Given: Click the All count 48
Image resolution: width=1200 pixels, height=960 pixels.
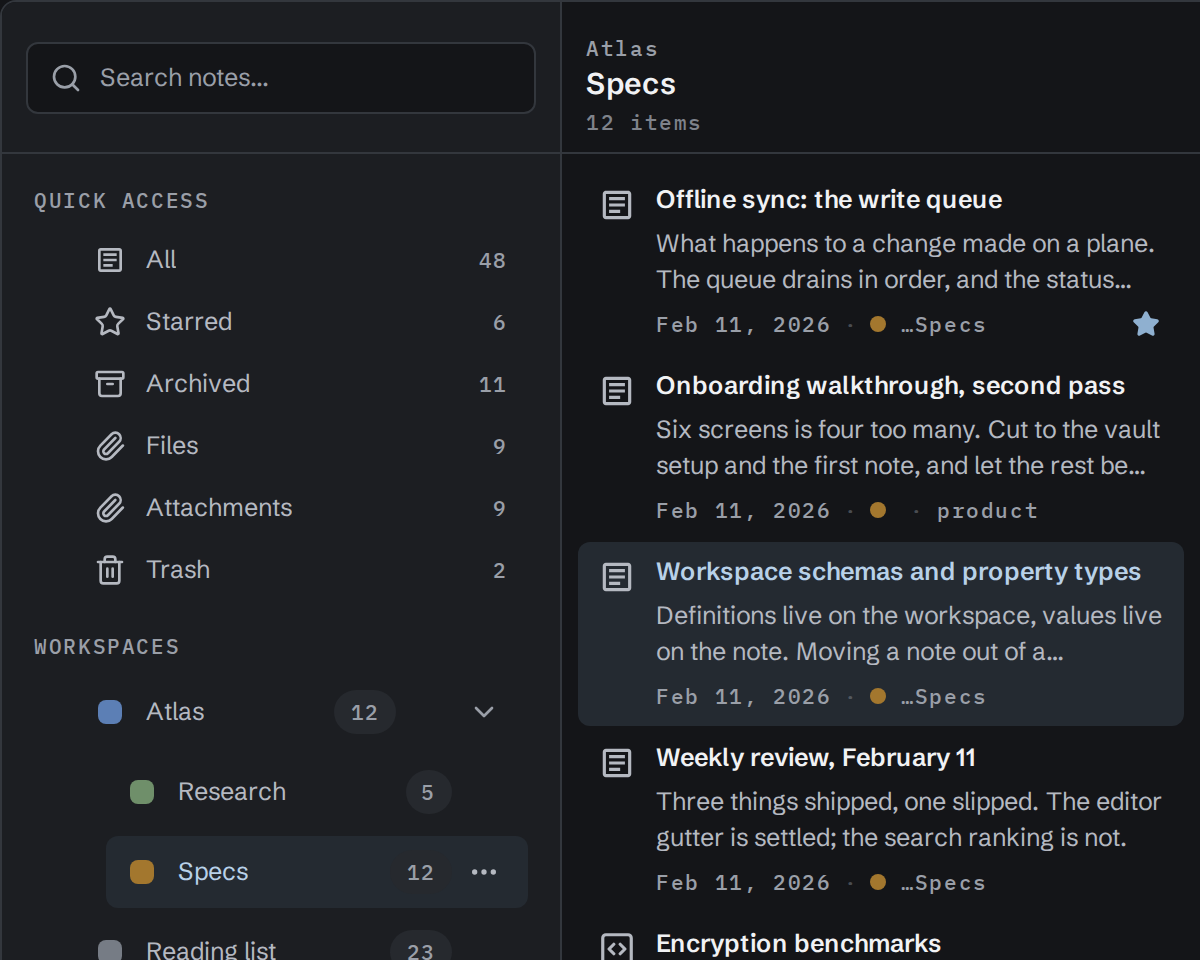Looking at the screenshot, I should [x=492, y=261].
